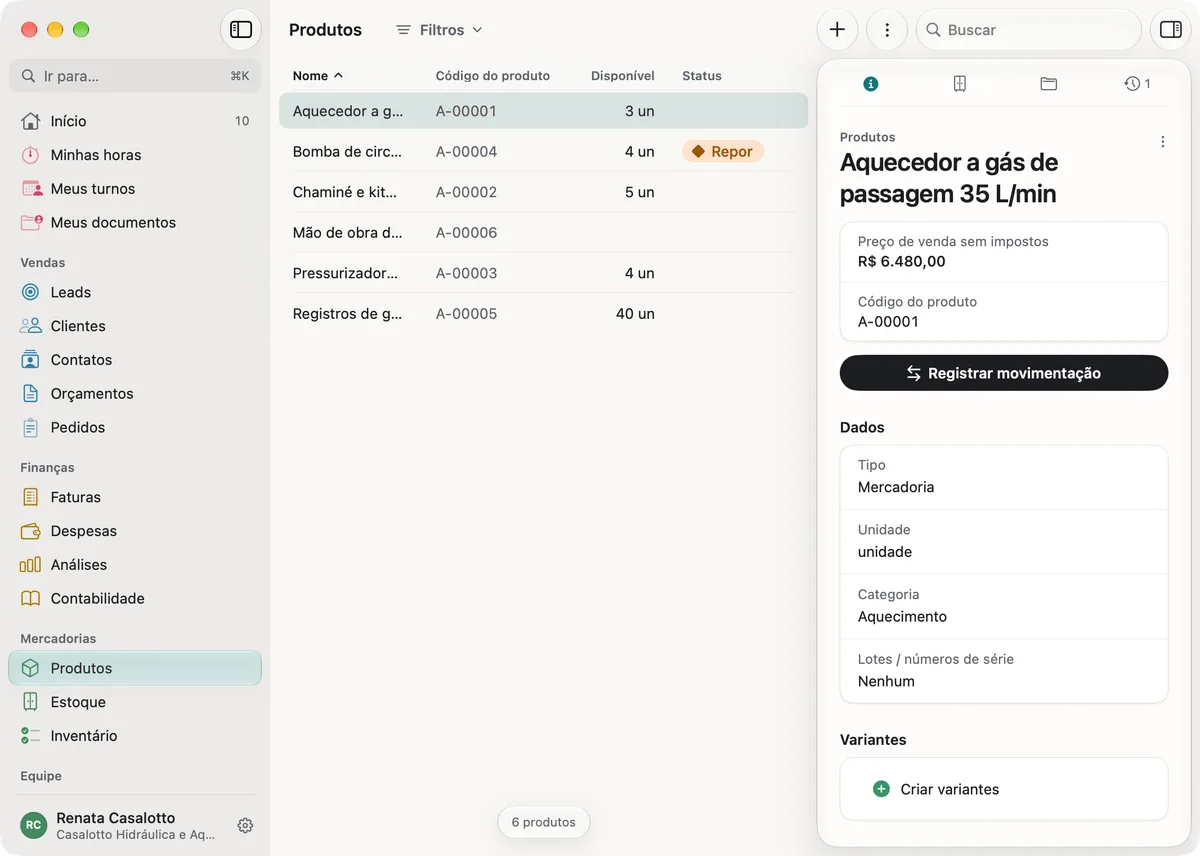
Task: Sort by Status column header
Action: click(x=702, y=76)
